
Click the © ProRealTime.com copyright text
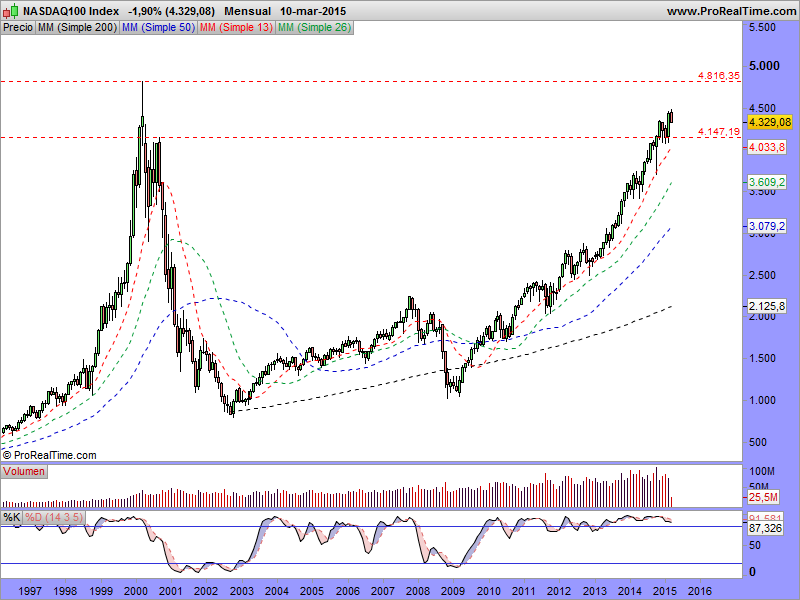point(49,455)
